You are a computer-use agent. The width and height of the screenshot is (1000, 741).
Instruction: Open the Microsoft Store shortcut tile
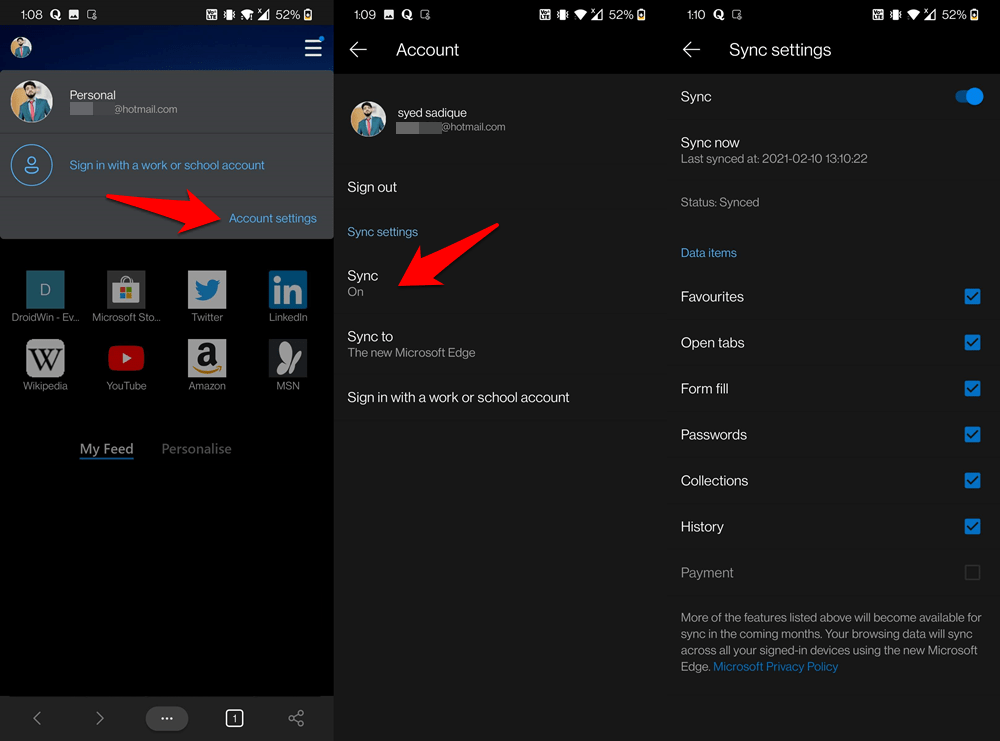coord(126,297)
